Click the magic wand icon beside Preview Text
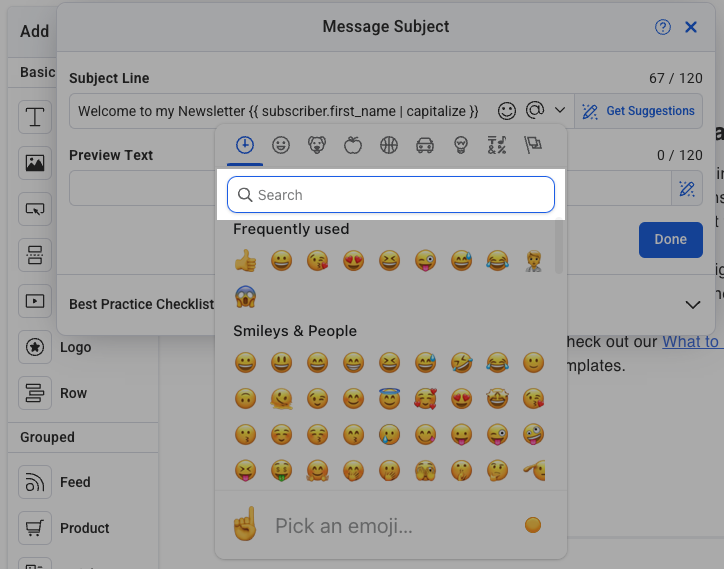This screenshot has height=569, width=724. pos(687,188)
